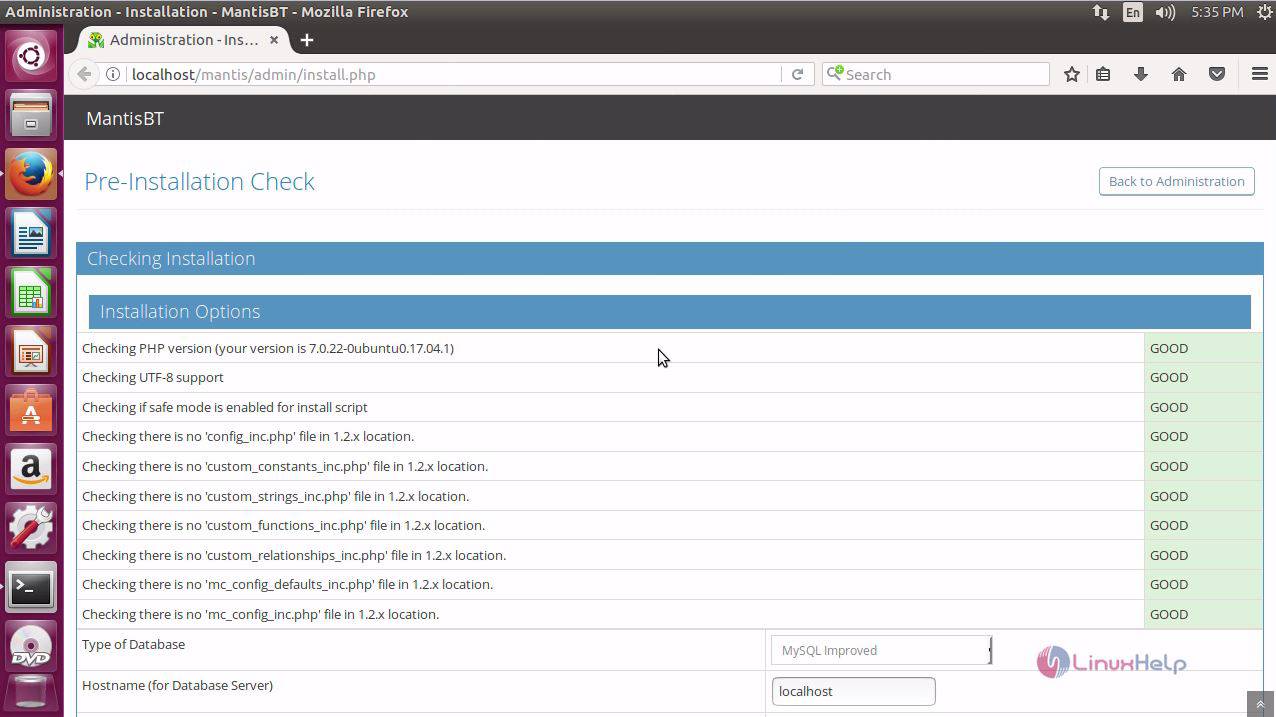Go to the Firefox home page
The image size is (1276, 717).
[x=1179, y=74]
